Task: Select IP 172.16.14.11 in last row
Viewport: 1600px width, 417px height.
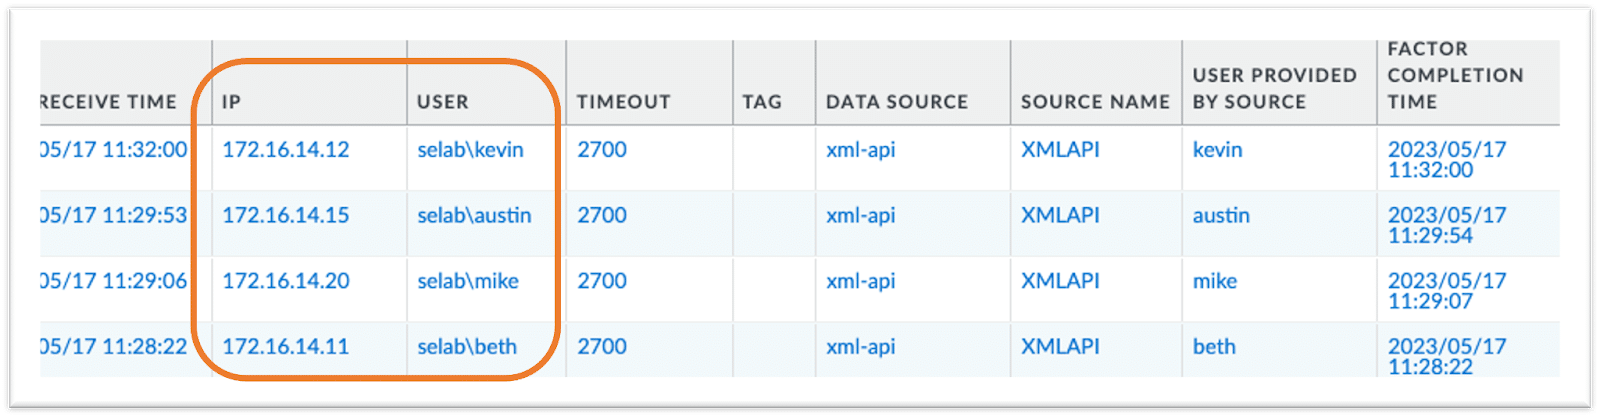Action: click(285, 347)
